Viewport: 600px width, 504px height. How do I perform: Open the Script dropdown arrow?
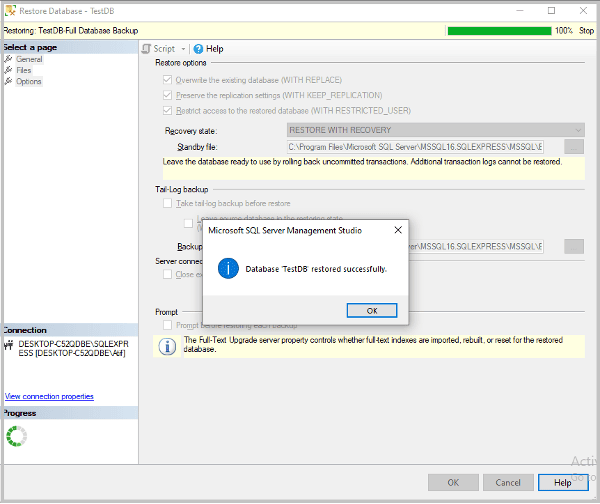[x=183, y=49]
